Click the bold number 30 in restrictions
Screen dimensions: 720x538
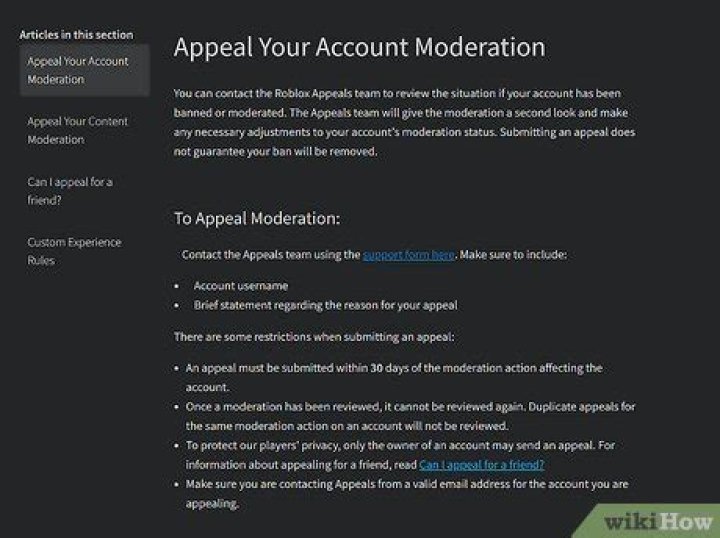pos(376,368)
